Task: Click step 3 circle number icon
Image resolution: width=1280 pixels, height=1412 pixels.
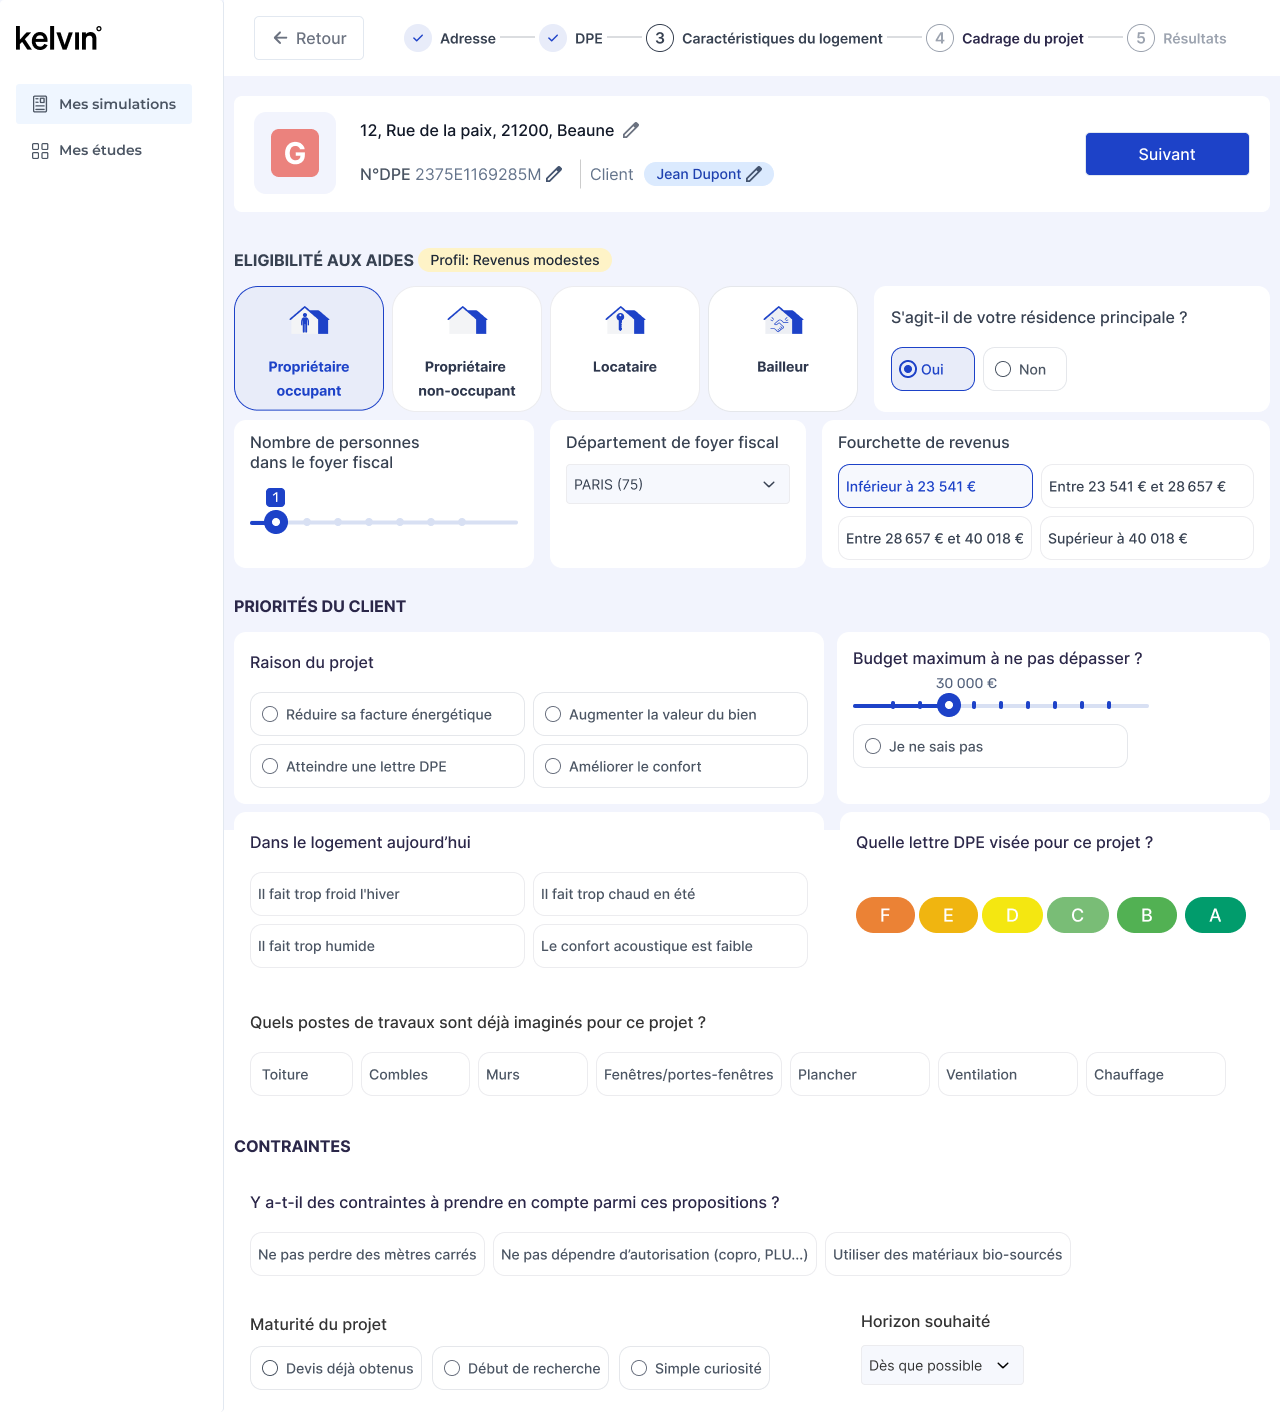Action: [659, 38]
